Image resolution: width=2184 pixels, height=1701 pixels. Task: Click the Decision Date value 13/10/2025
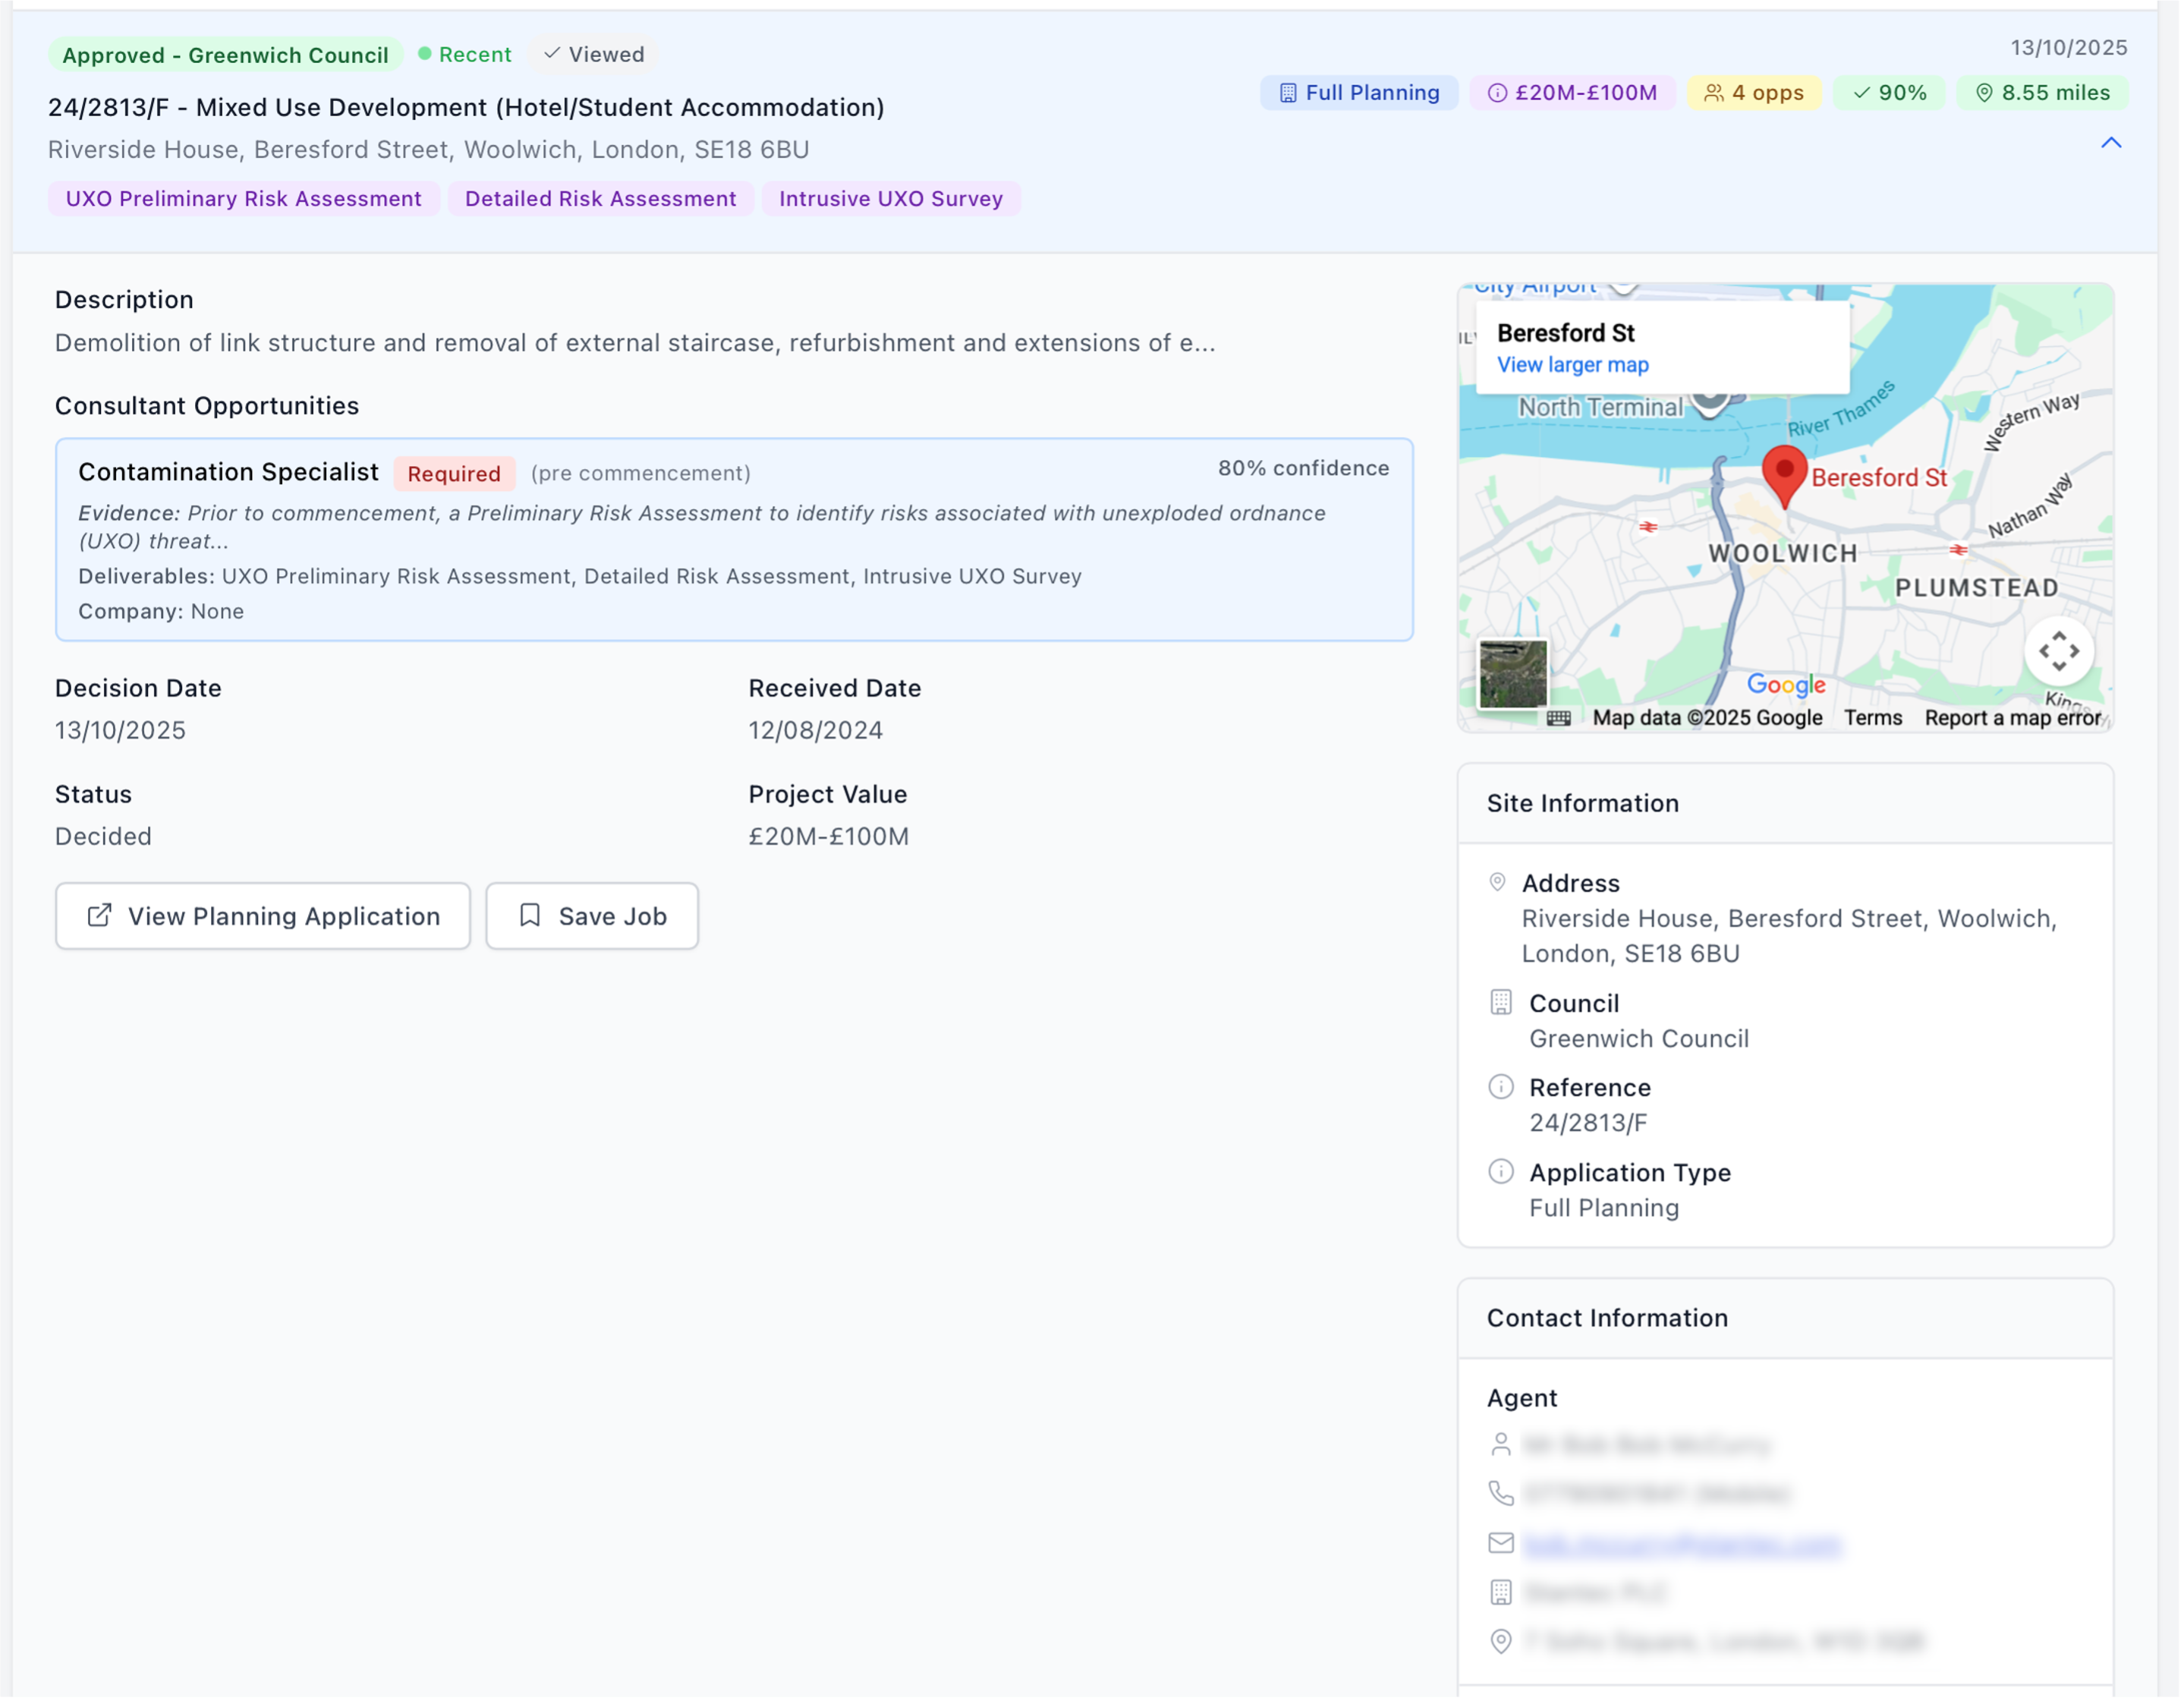click(x=121, y=731)
